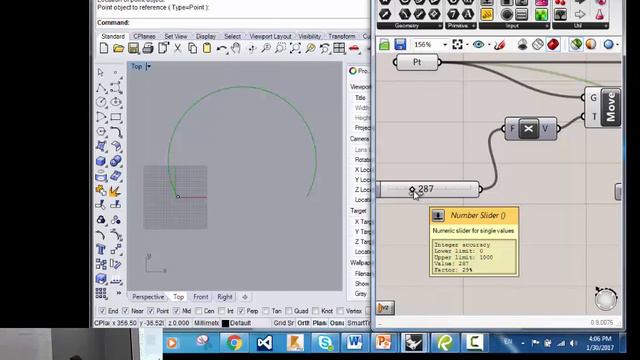Click the Grasshopper compass widget

click(x=606, y=299)
